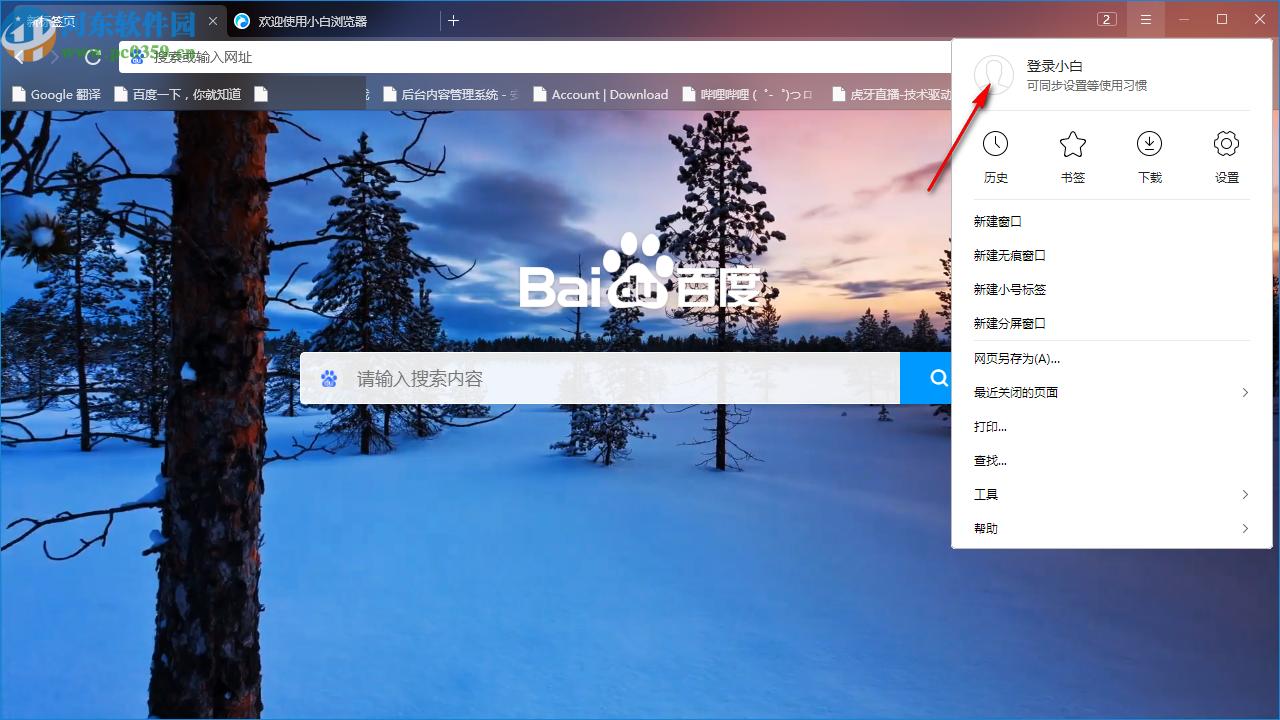Click the user avatar to log in
The width and height of the screenshot is (1280, 720).
pyautogui.click(x=993, y=75)
